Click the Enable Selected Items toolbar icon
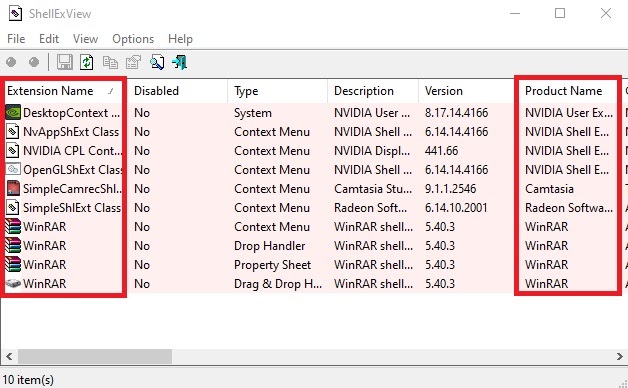 34,62
